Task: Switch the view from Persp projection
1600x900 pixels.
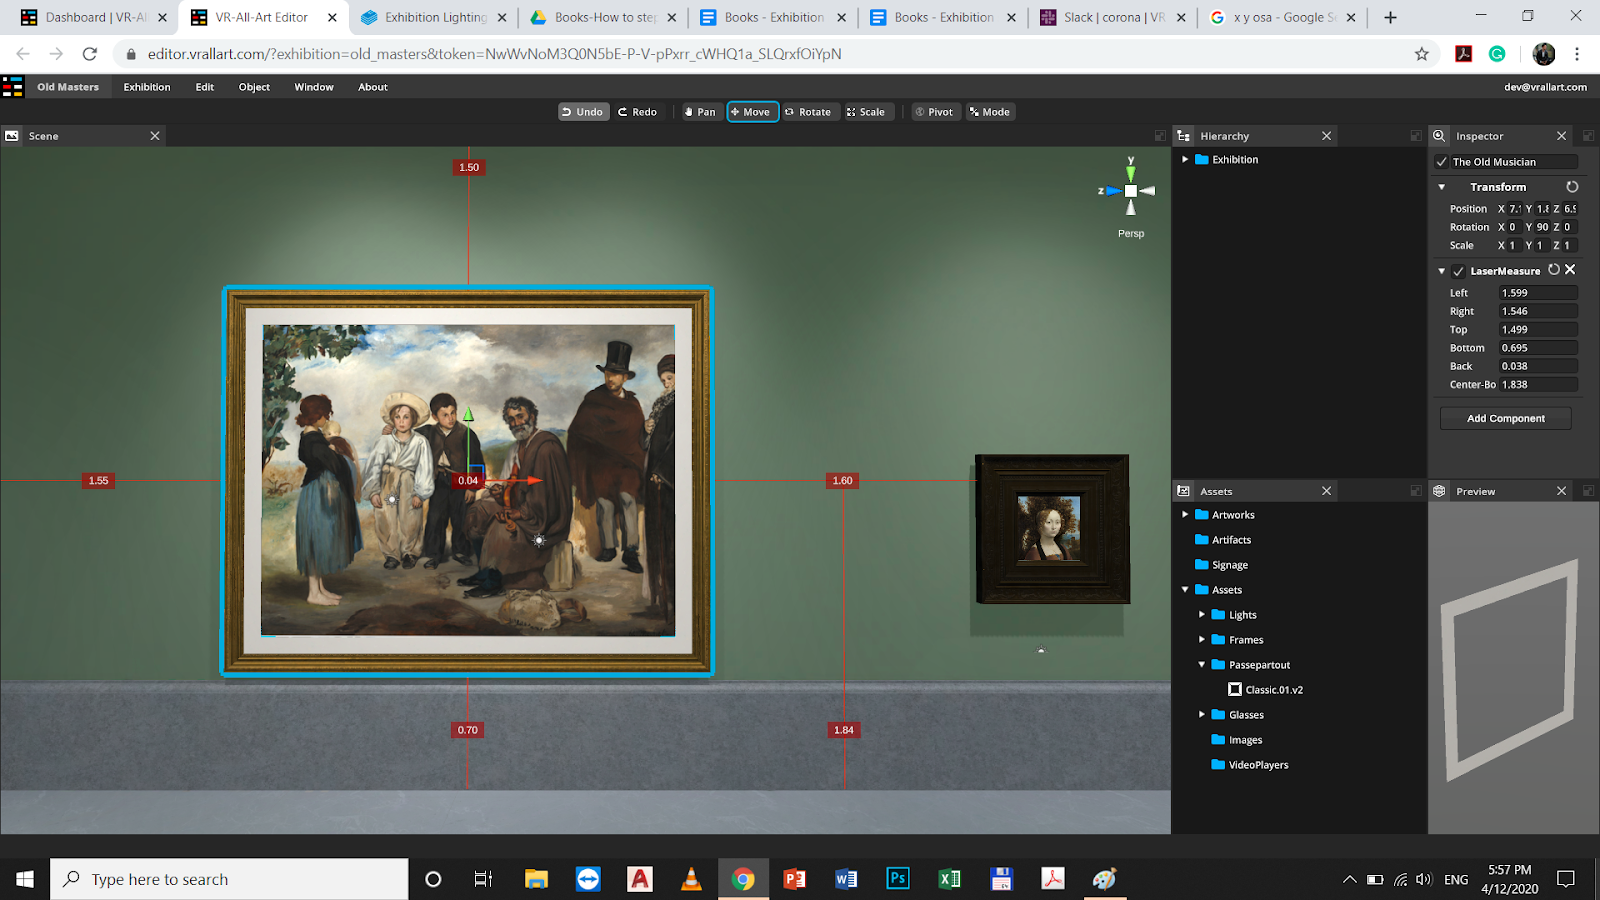Action: coord(1131,234)
